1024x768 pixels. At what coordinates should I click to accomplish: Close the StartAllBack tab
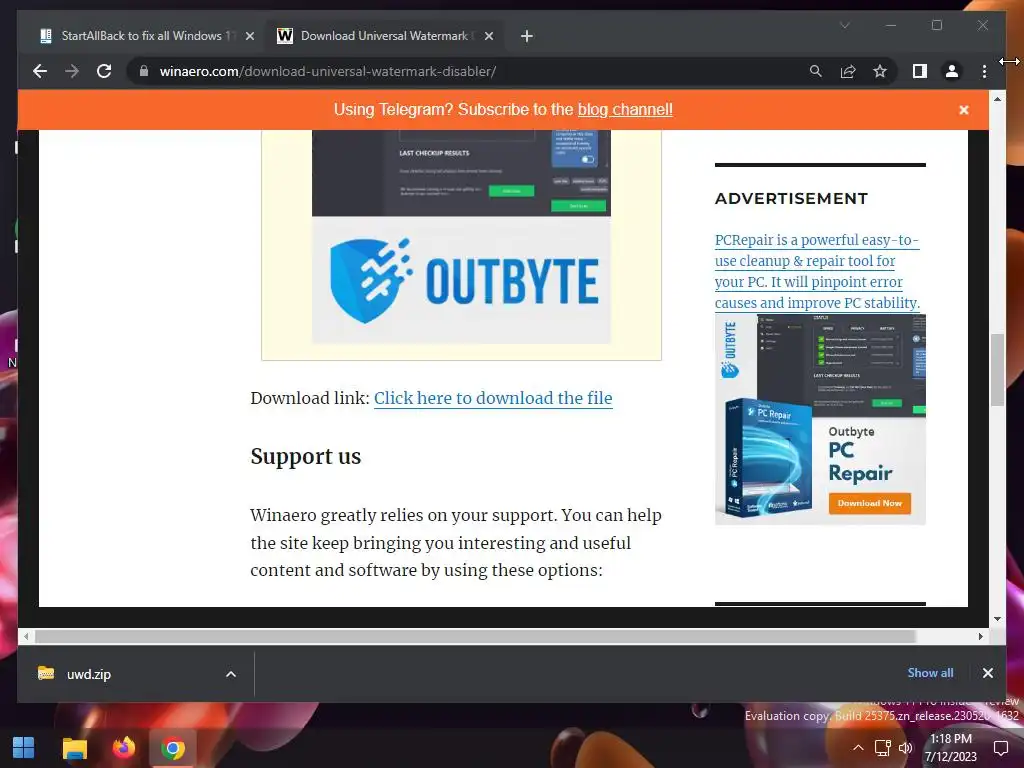click(x=249, y=36)
